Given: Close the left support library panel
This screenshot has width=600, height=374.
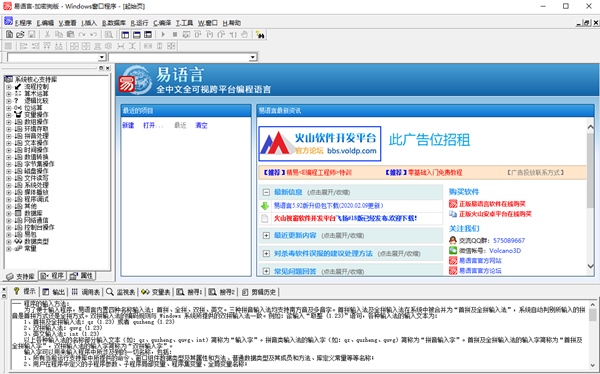Looking at the screenshot, I should point(108,68).
